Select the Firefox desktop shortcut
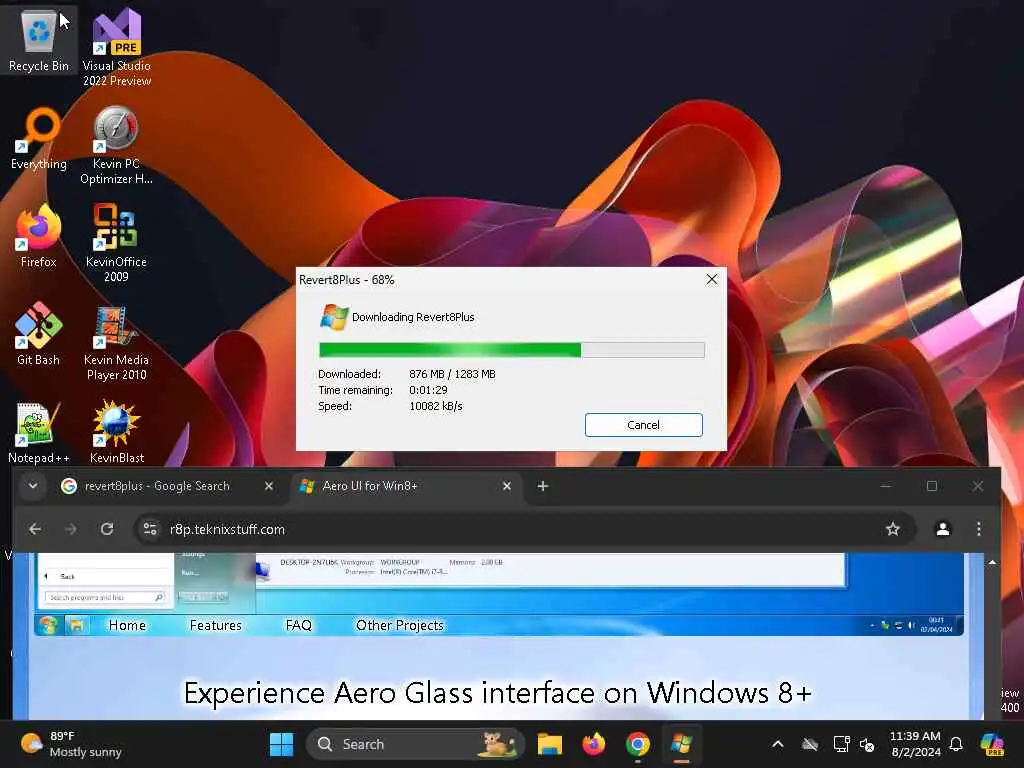 tap(39, 236)
